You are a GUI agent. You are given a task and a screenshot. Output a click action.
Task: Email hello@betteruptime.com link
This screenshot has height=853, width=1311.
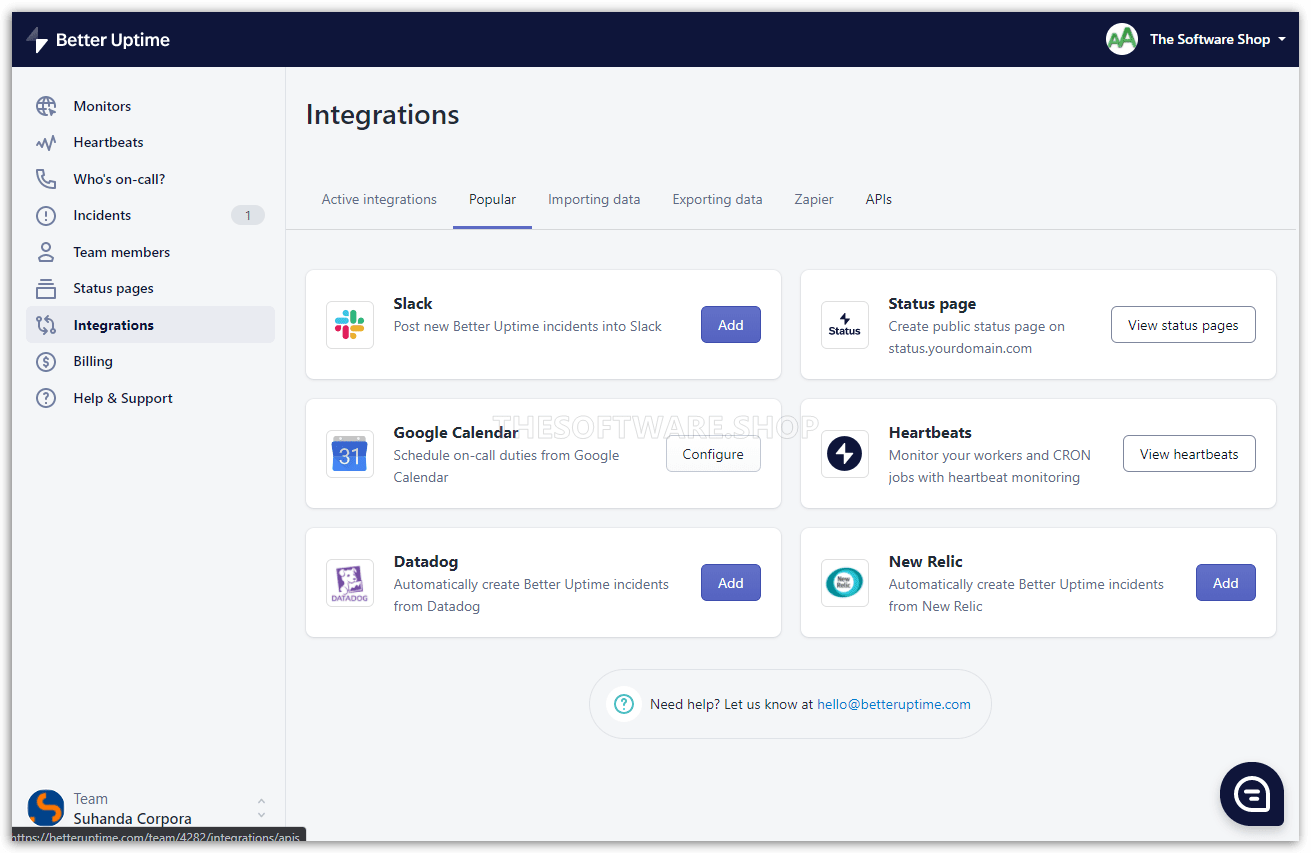[894, 704]
